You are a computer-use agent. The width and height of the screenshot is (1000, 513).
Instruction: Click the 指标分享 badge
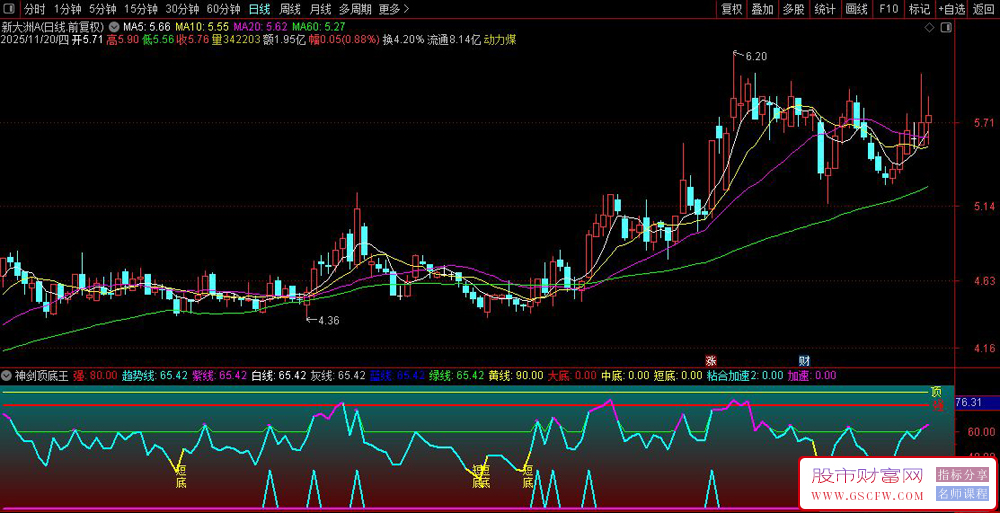[x=962, y=474]
